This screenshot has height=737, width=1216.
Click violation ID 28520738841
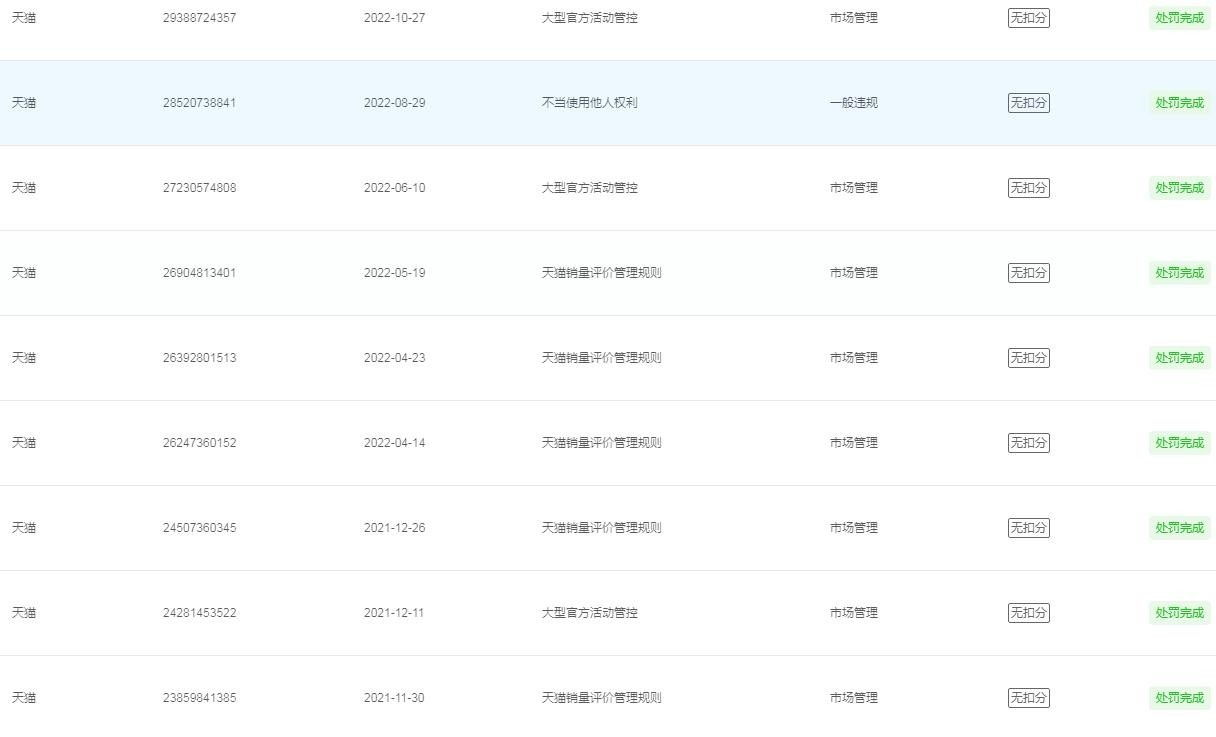pos(200,103)
